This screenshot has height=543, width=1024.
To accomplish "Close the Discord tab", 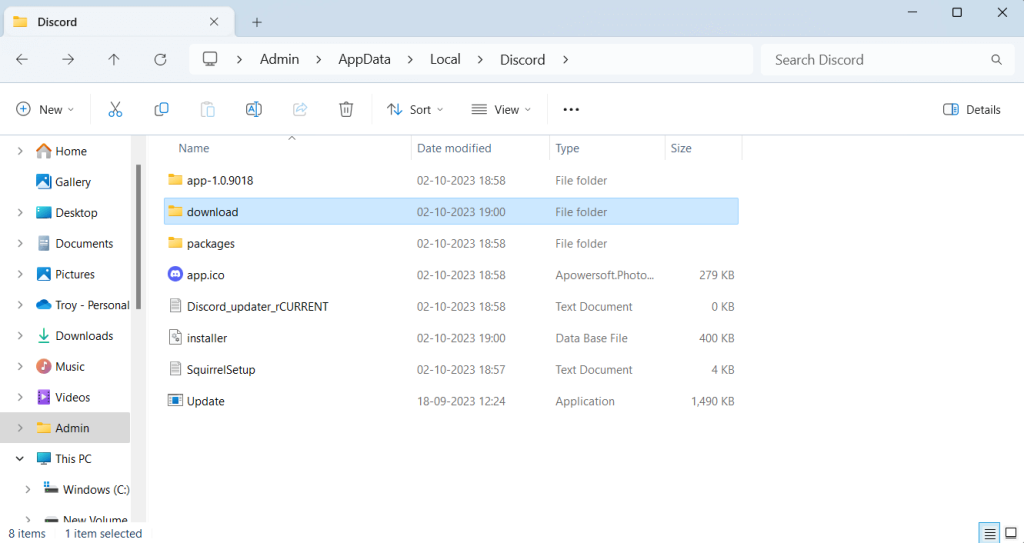I will [x=214, y=22].
